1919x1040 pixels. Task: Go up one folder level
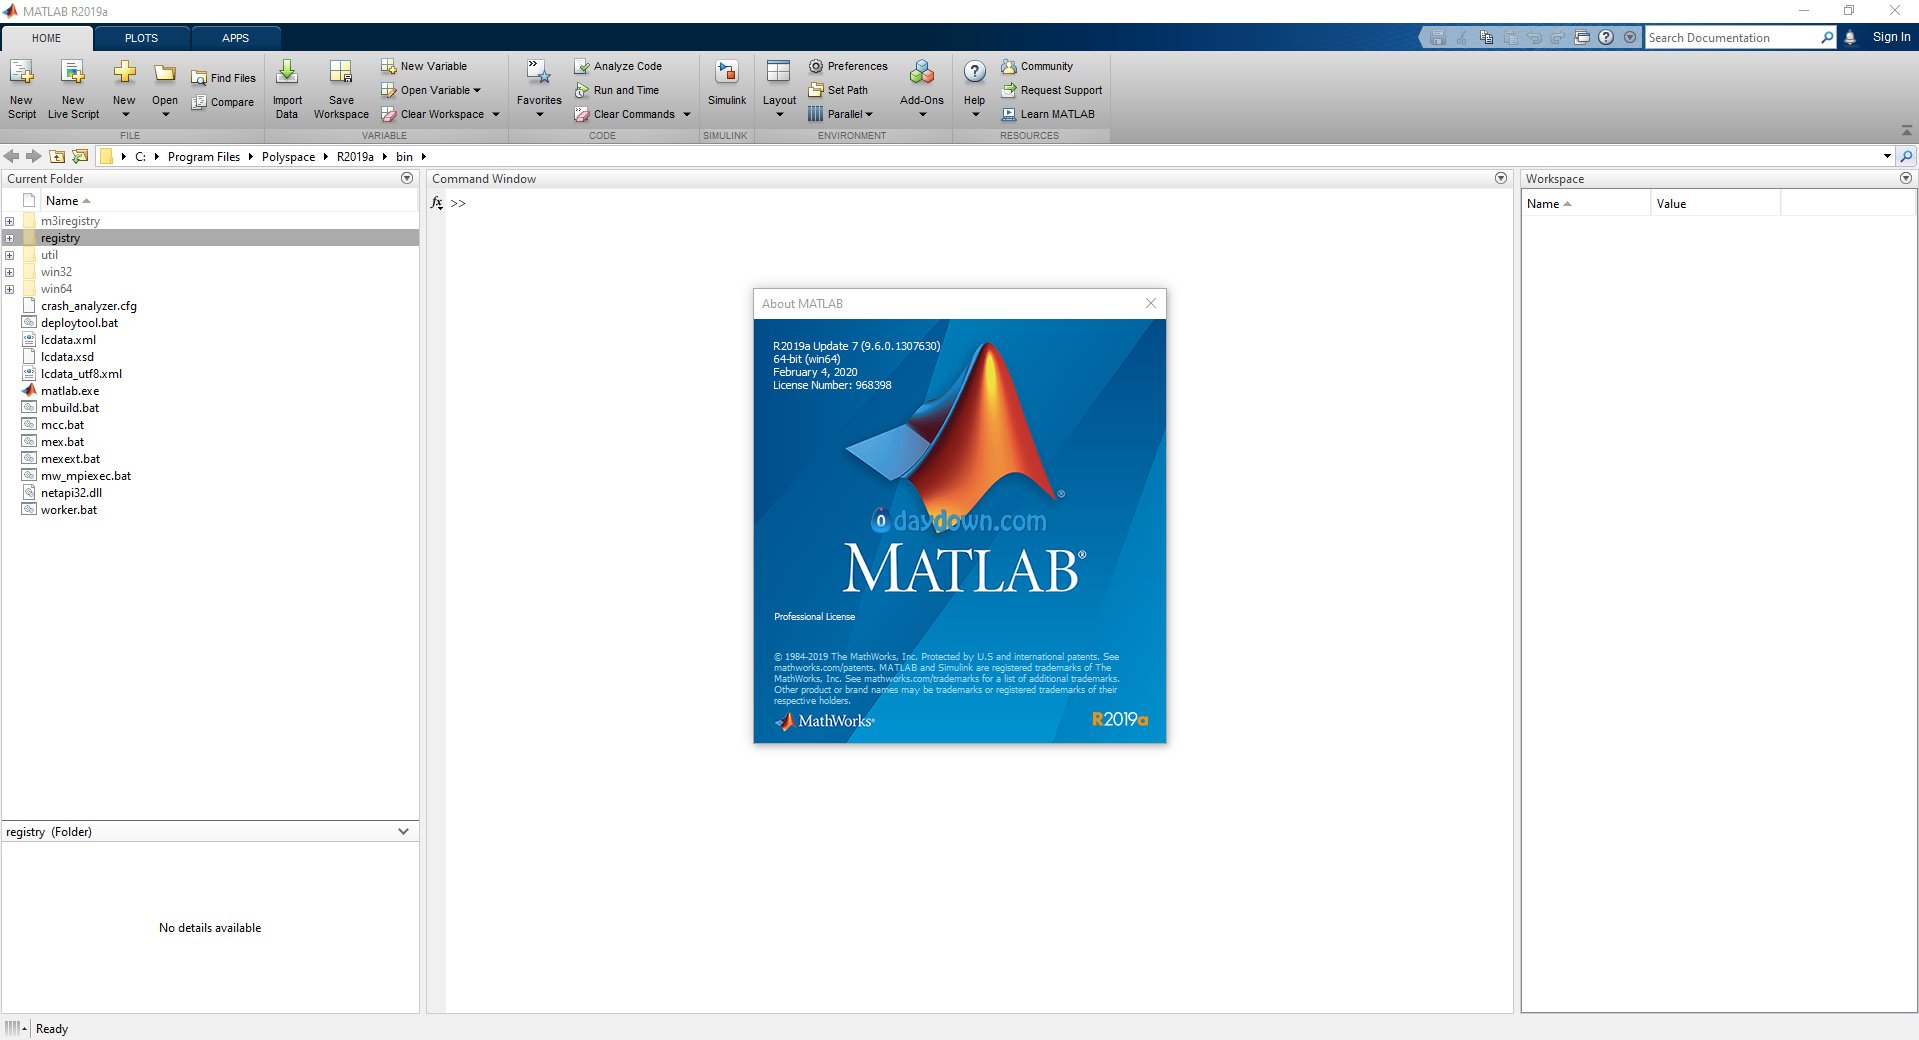click(57, 156)
